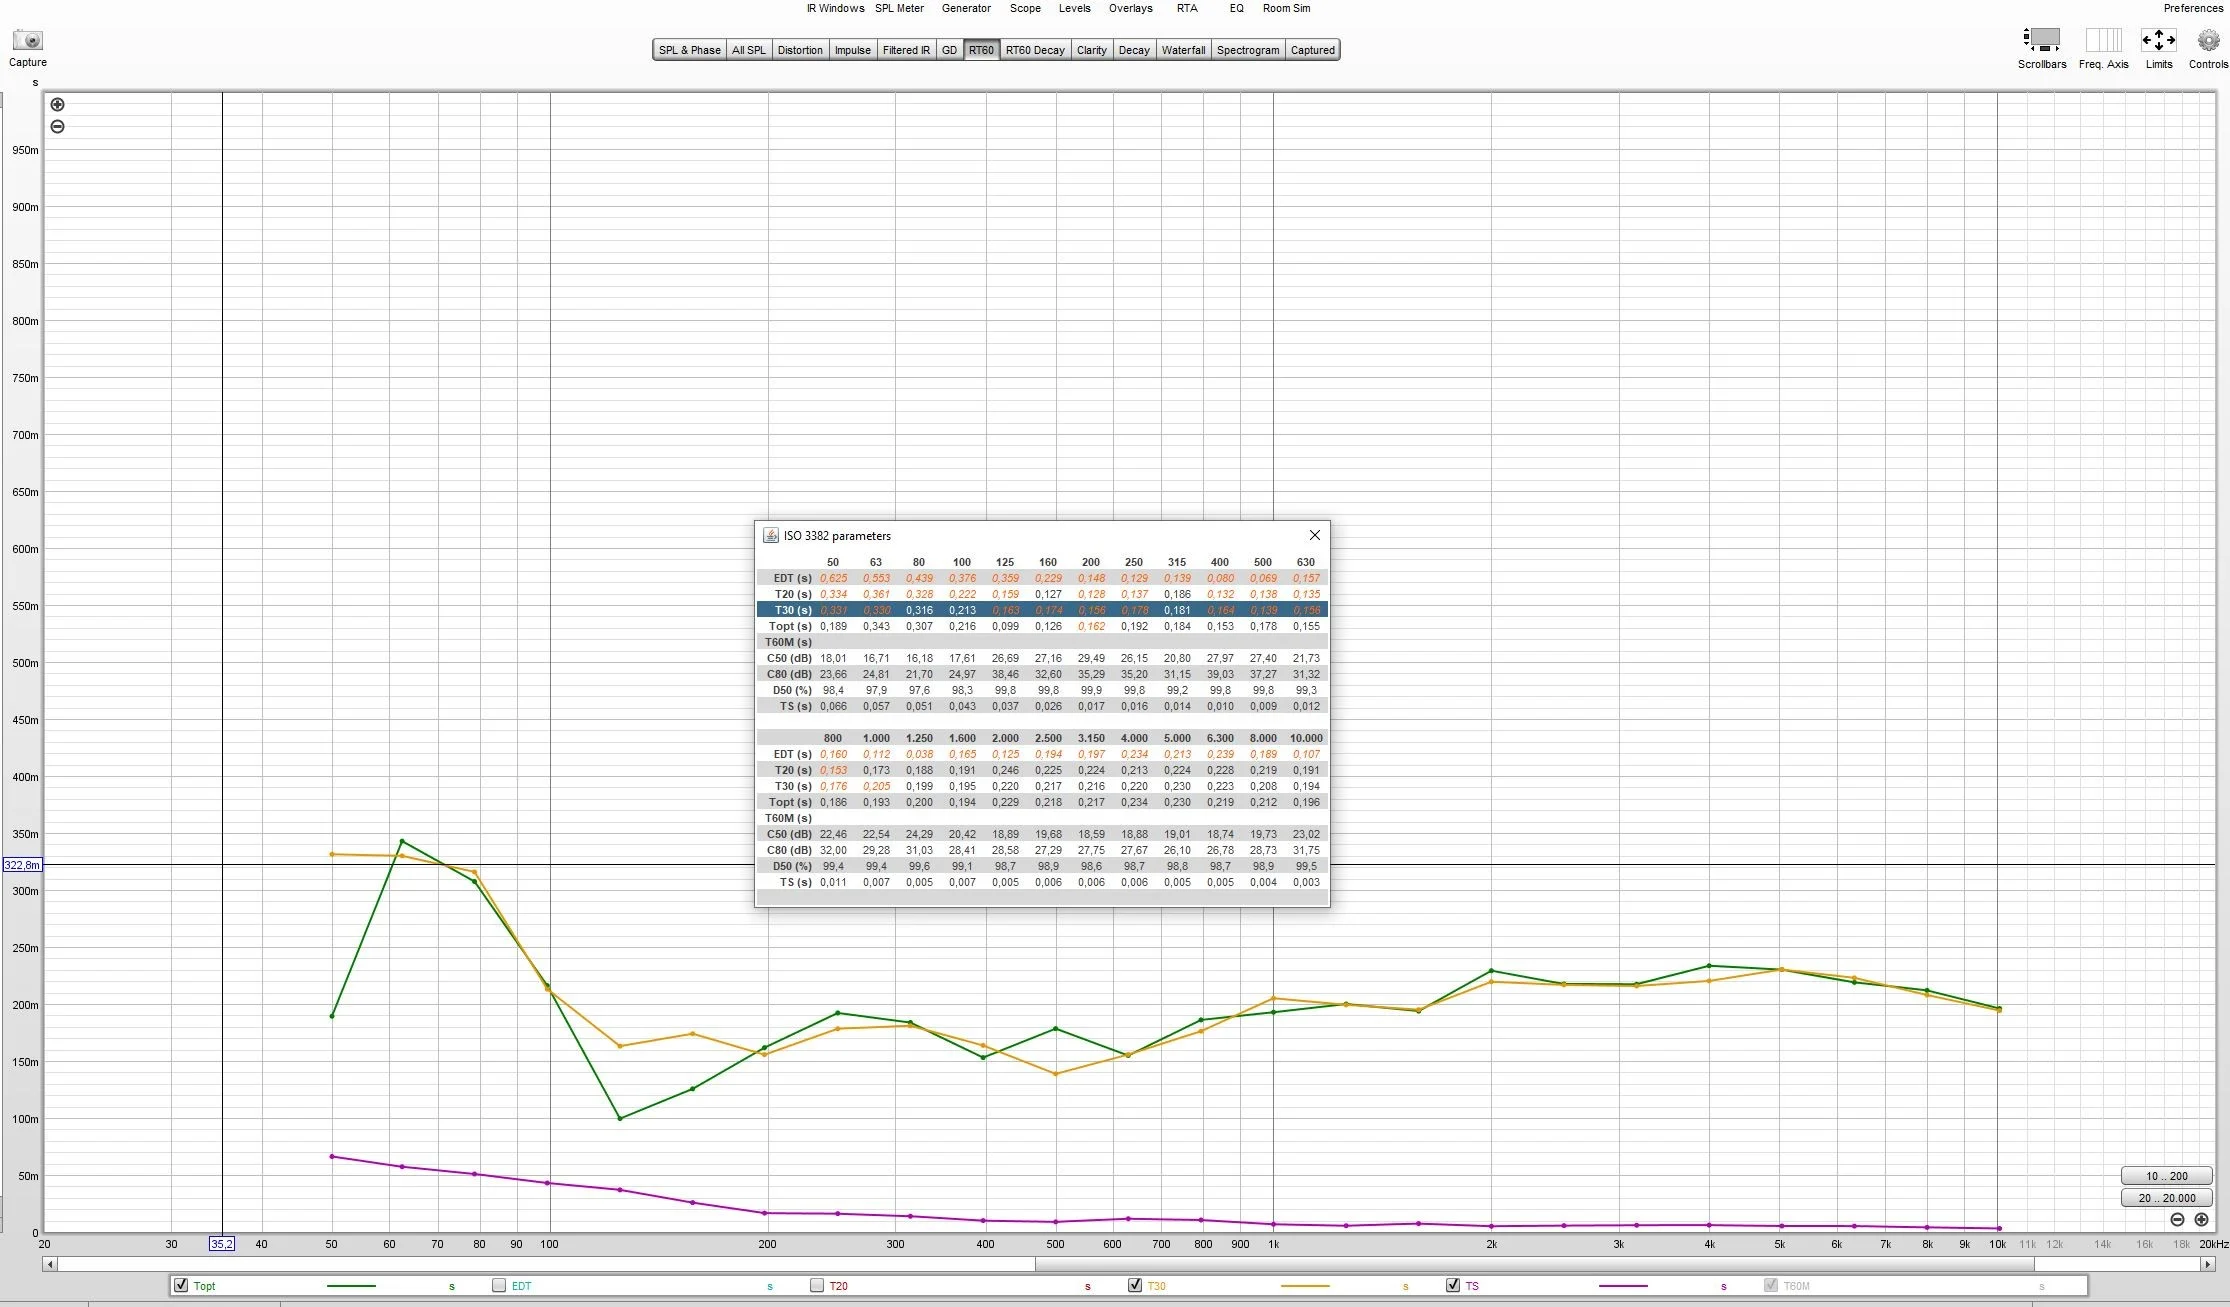Screen dimensions: 2230x1307
Task: Enable the EDT trace checkbox
Action: click(x=499, y=1285)
